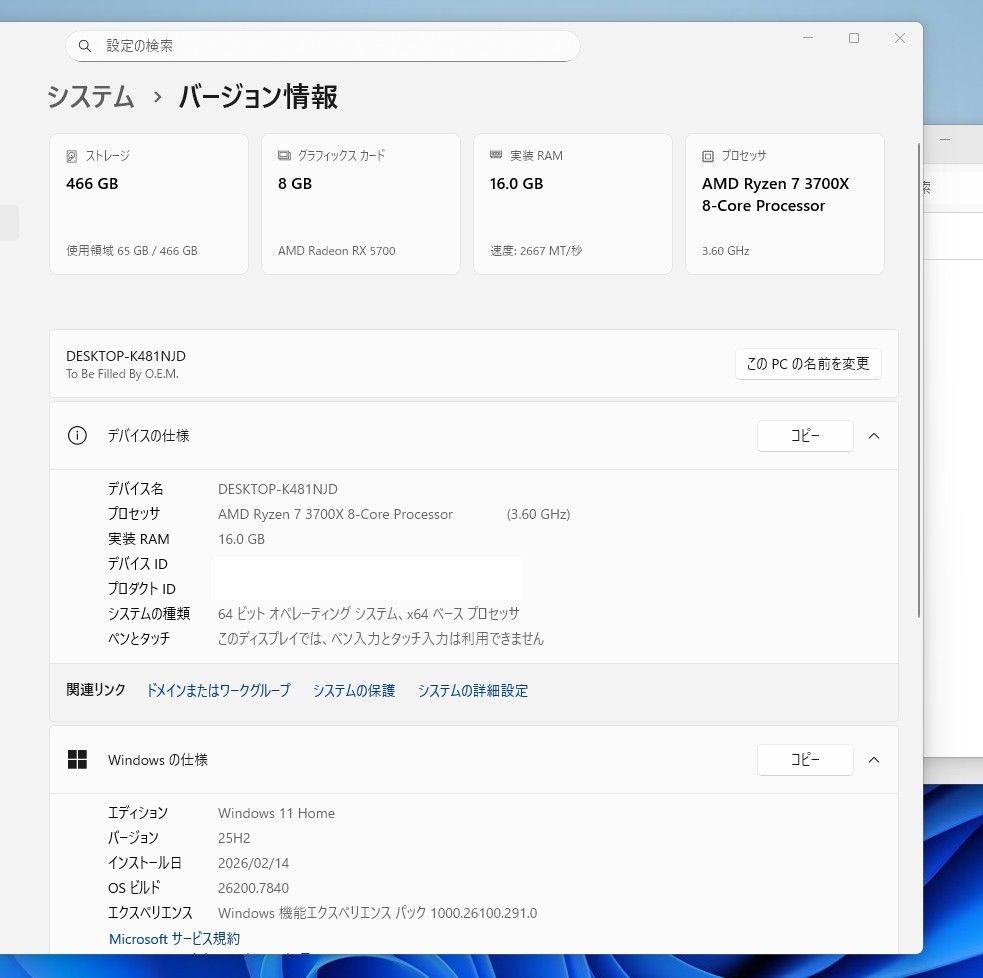Screen dimensions: 983x978
Task: Click the magnifier icon in the search bar
Action: [85, 45]
